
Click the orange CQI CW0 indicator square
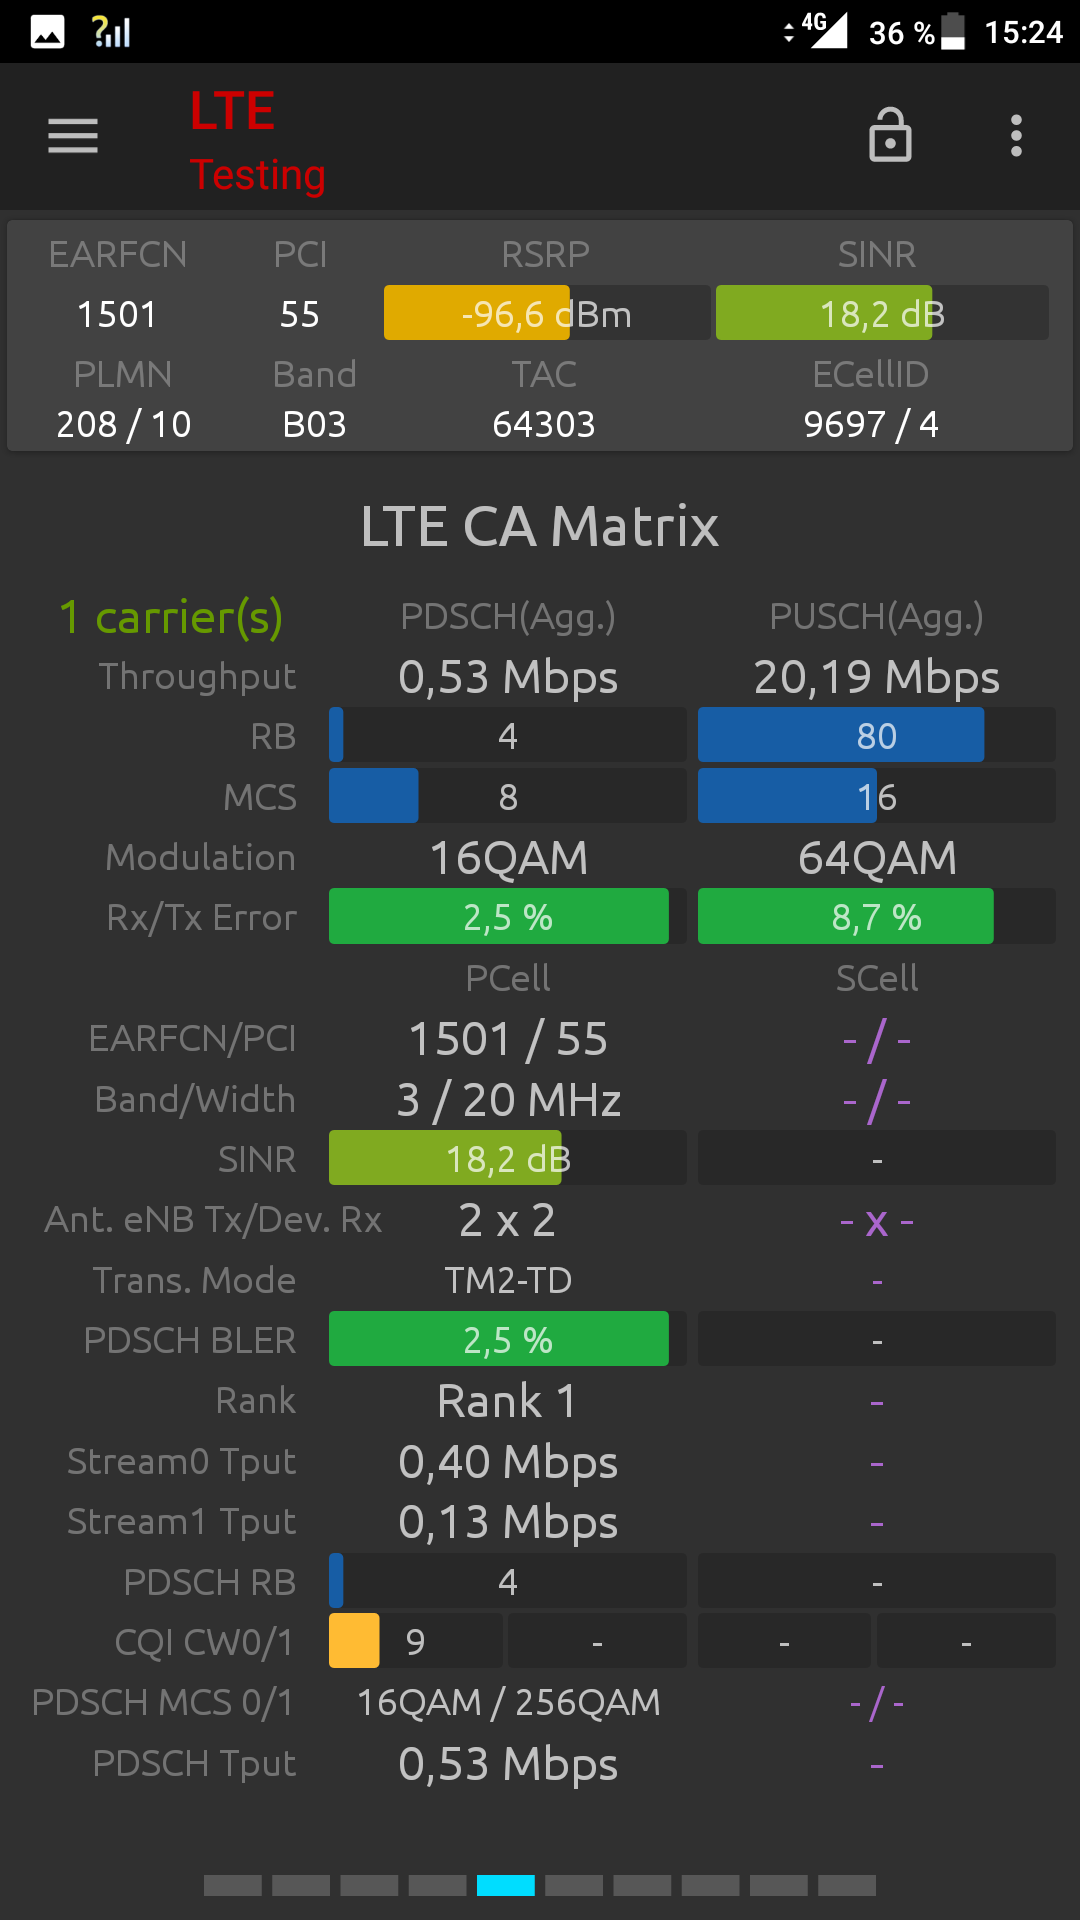coord(354,1640)
